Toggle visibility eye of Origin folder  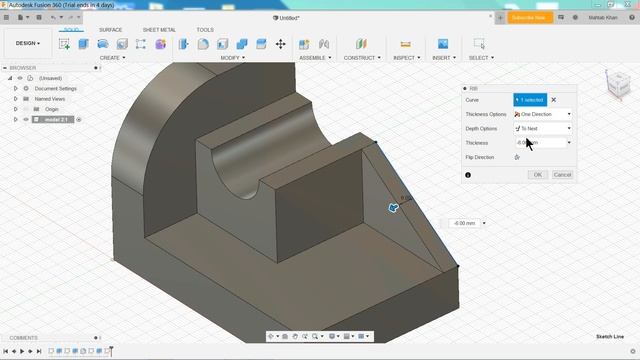click(x=26, y=109)
